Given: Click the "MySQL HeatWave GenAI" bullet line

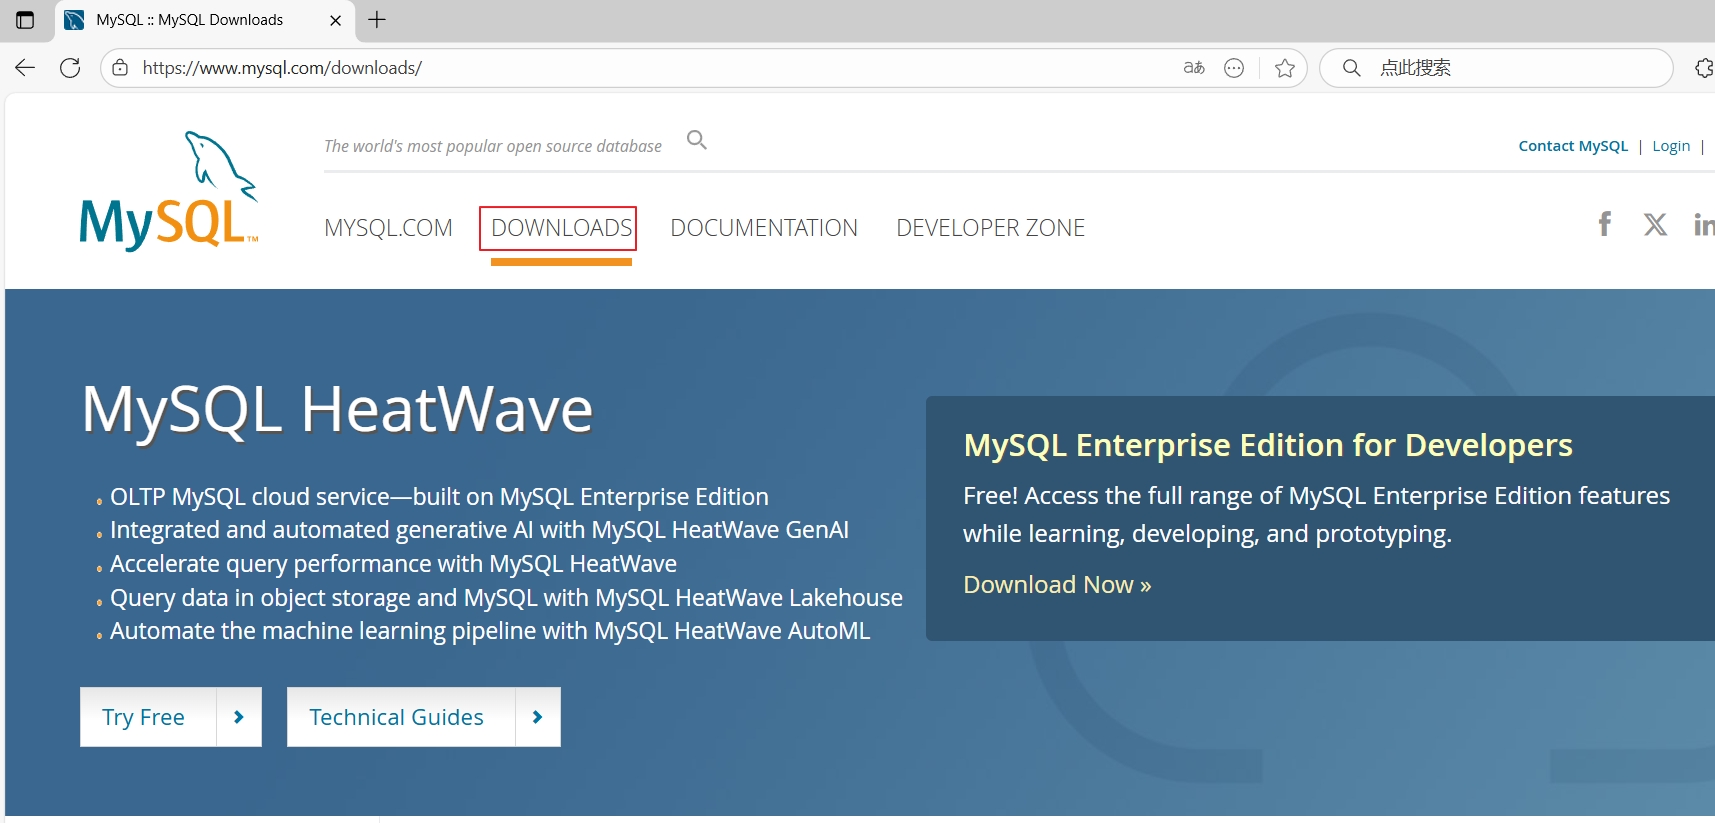Looking at the screenshot, I should (479, 530).
